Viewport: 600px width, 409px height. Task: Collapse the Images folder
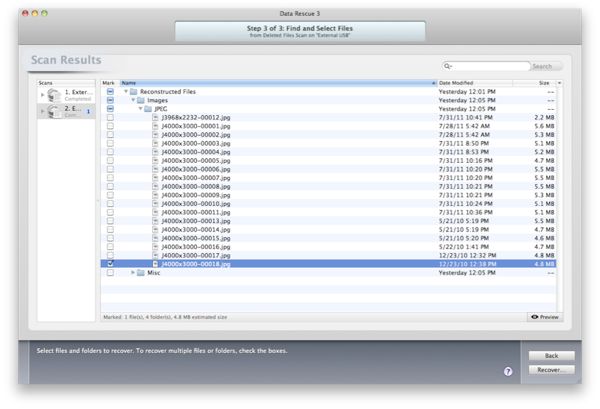[133, 100]
